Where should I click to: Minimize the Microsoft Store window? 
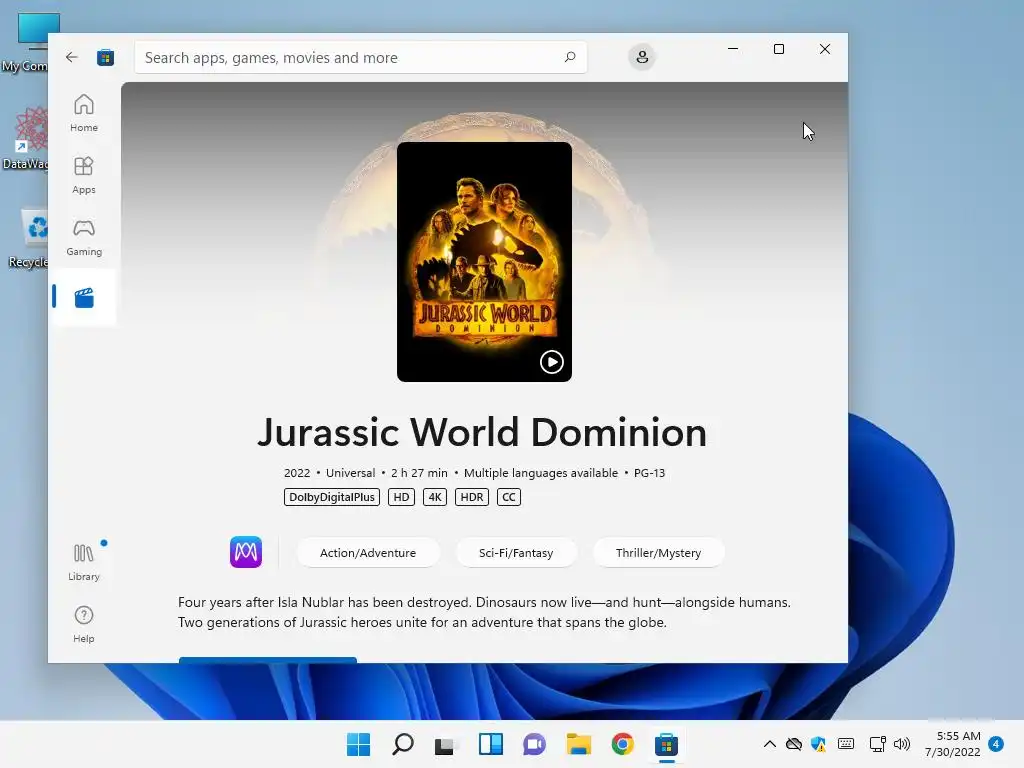(x=733, y=49)
